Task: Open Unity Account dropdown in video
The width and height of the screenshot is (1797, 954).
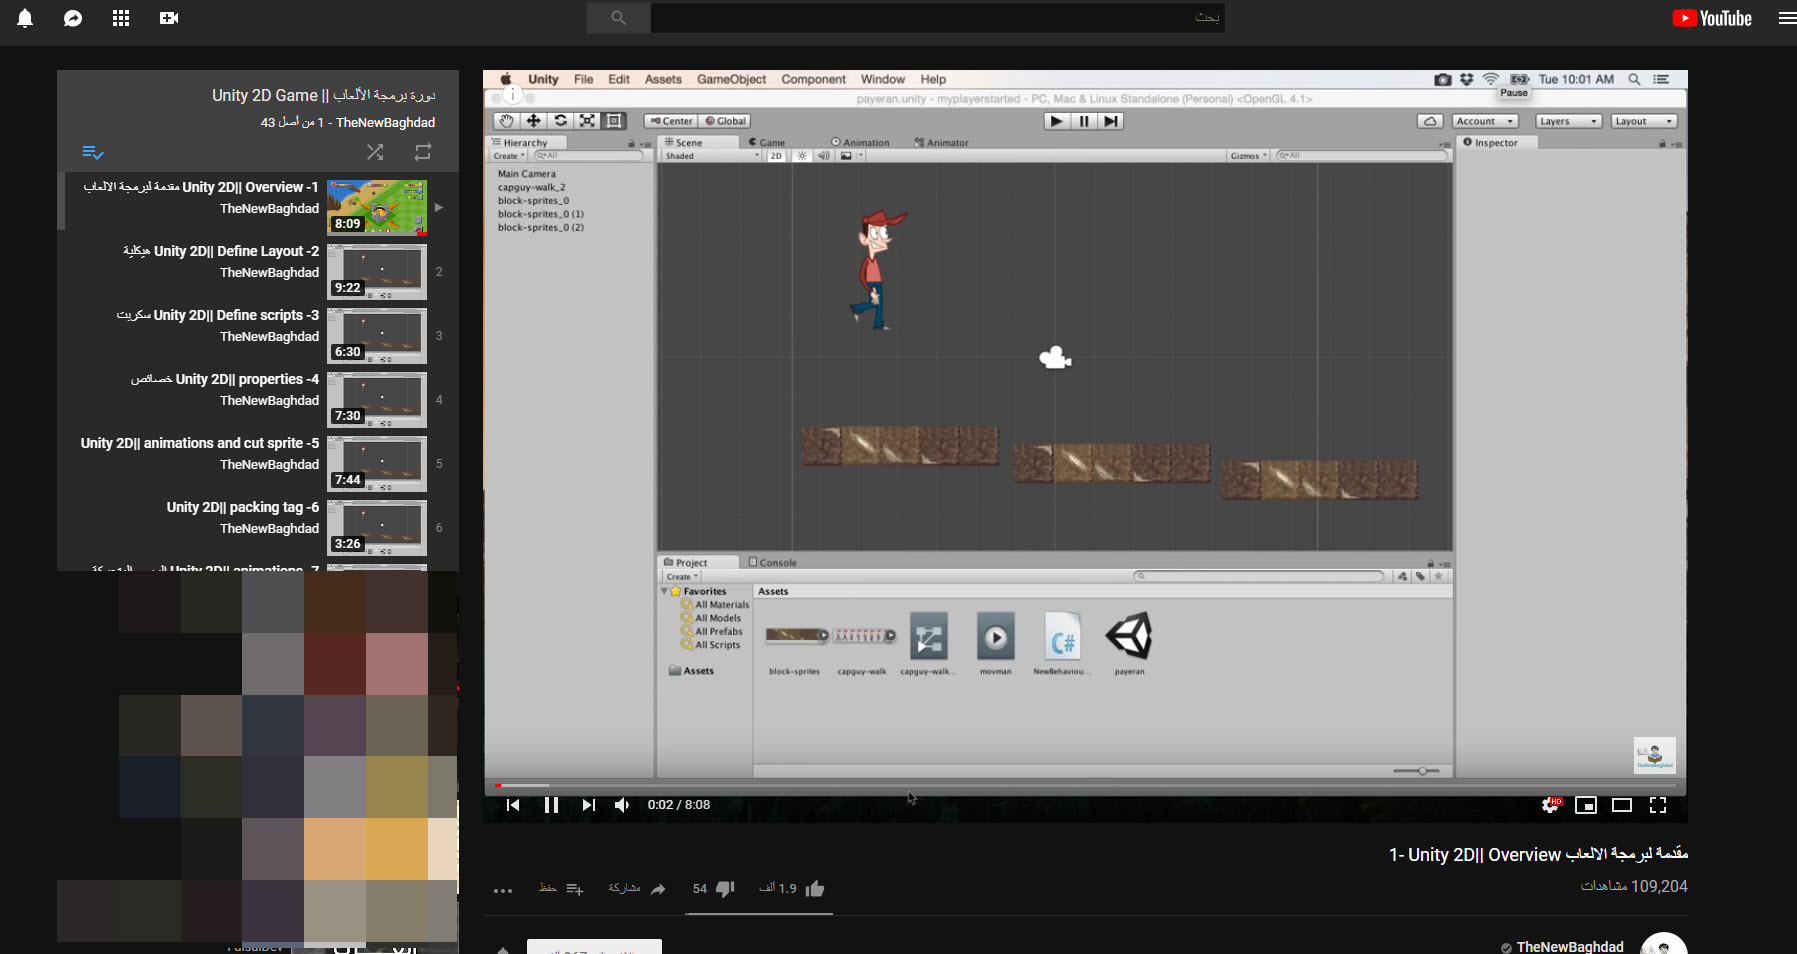Action: (1486, 121)
